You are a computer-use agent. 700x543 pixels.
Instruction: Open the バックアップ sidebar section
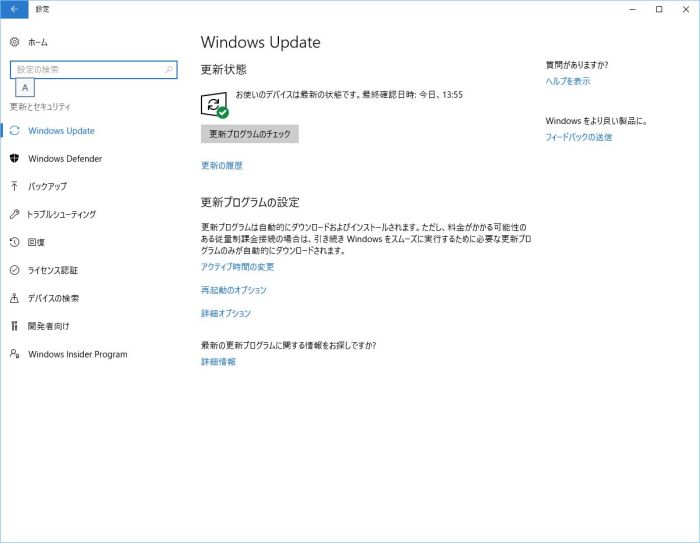click(47, 186)
